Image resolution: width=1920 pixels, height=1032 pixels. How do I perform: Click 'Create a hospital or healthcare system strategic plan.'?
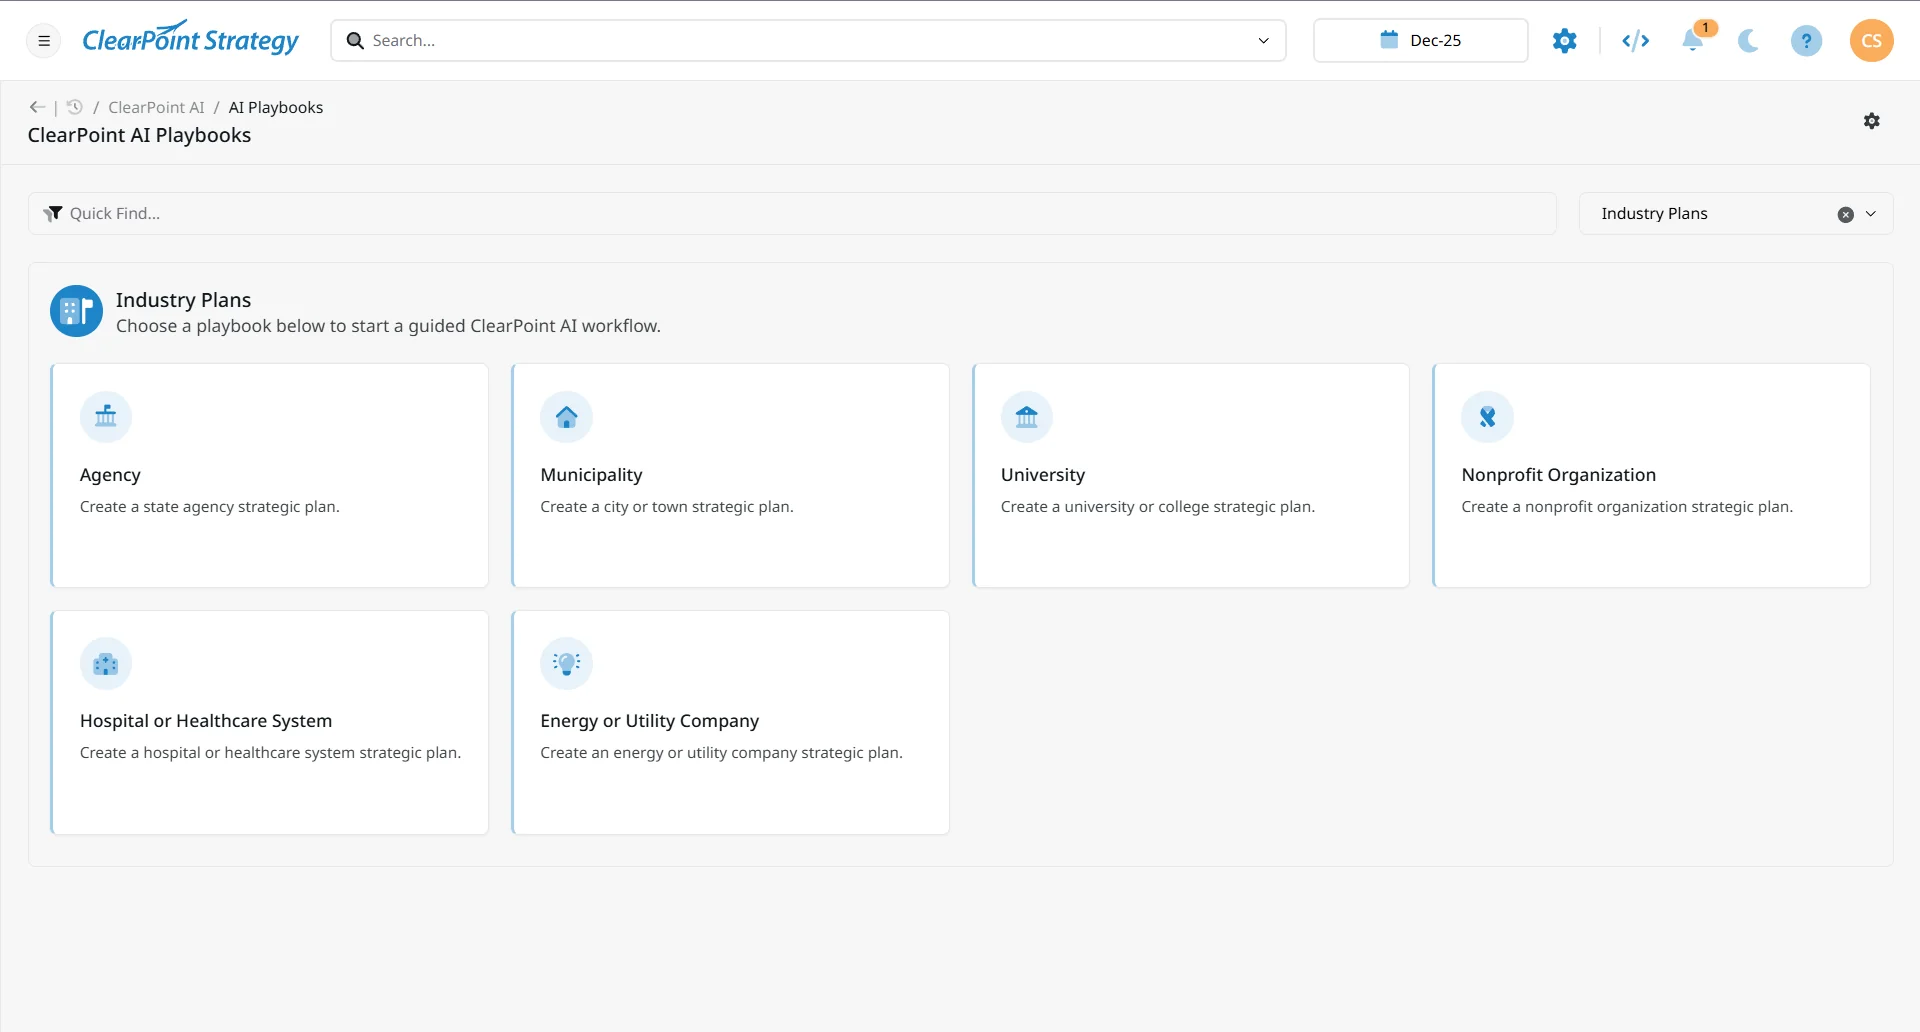[x=271, y=753]
